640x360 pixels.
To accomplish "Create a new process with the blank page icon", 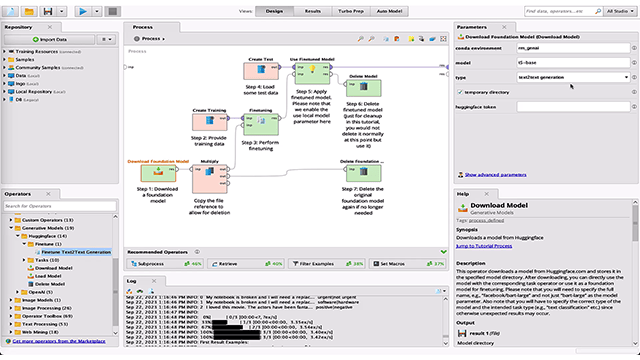I will [11, 11].
